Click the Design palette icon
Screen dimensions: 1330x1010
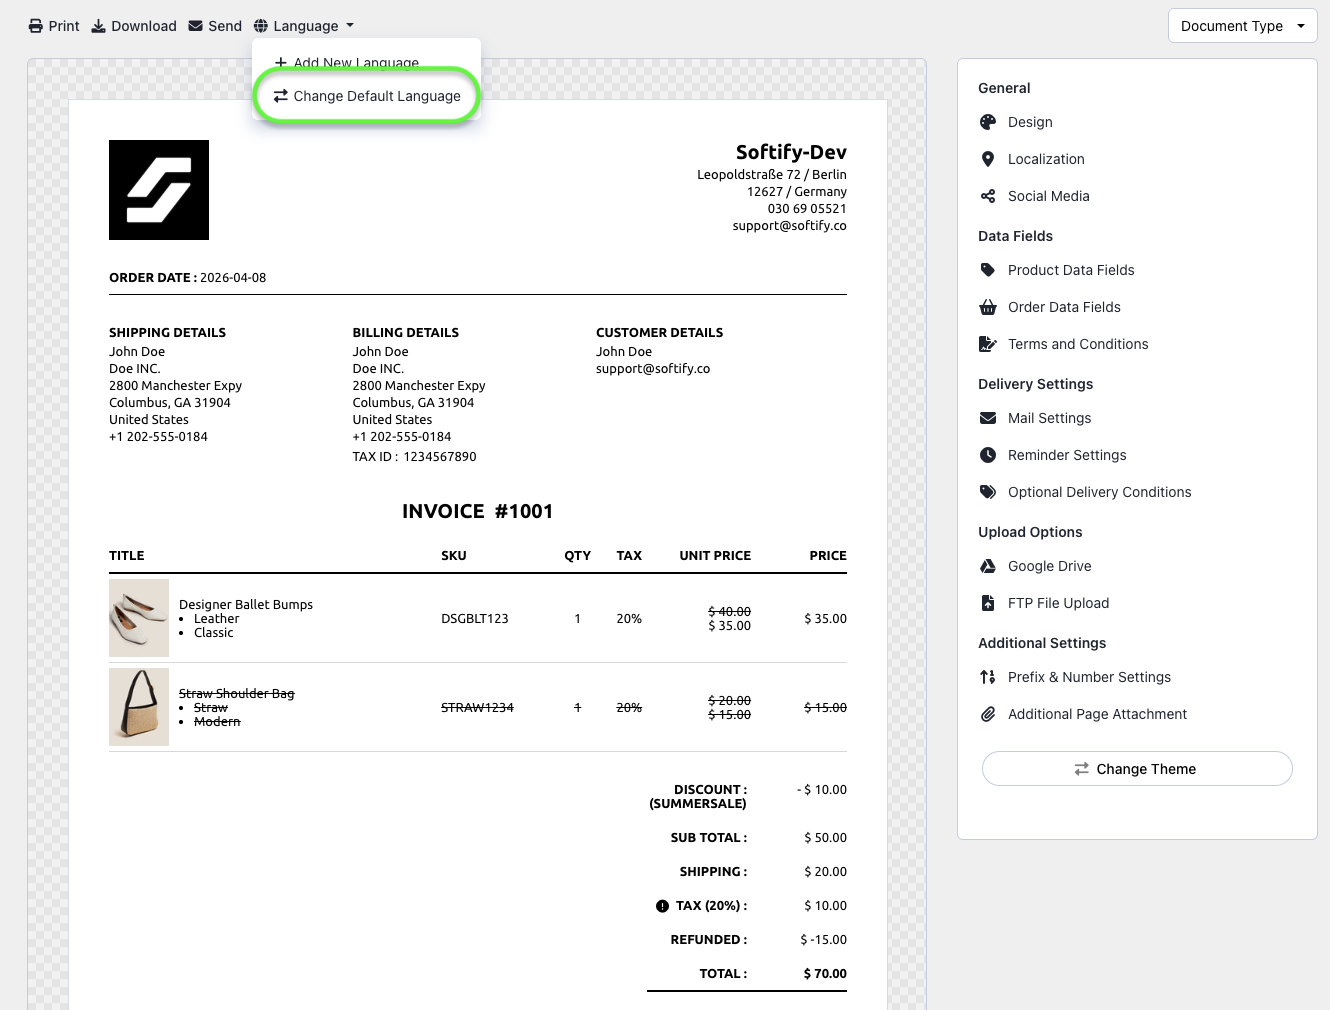pos(988,122)
